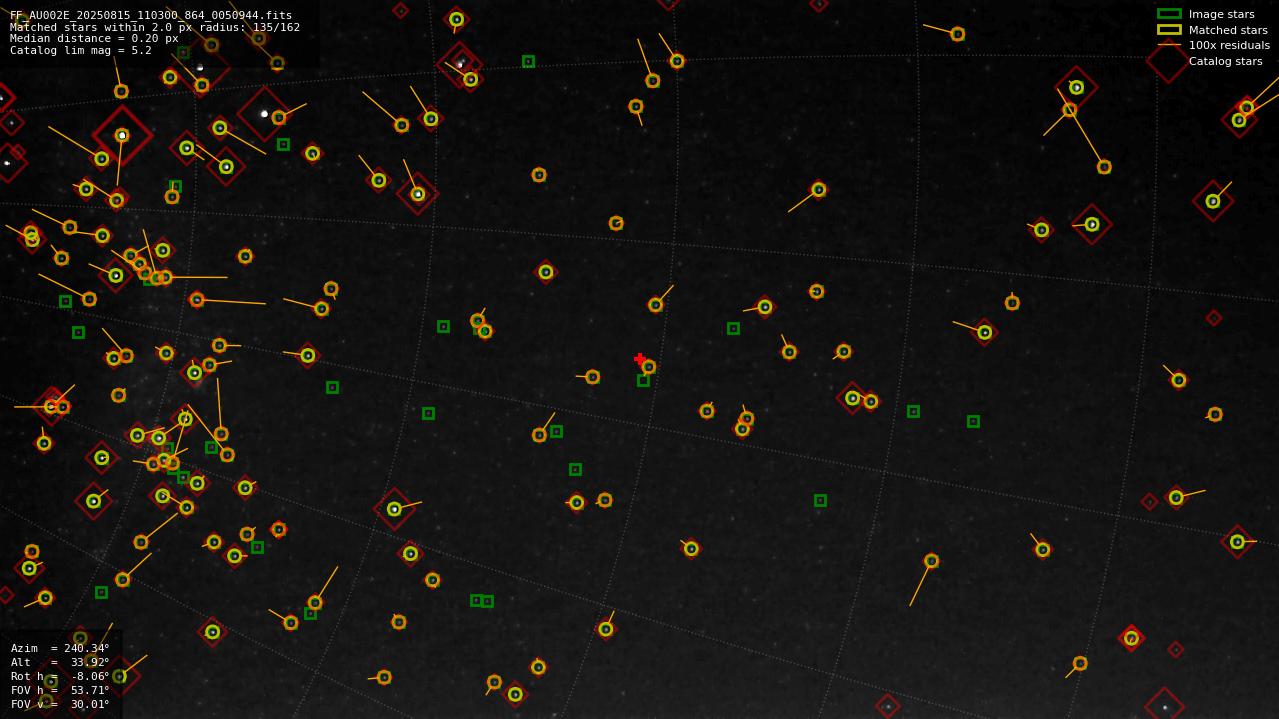This screenshot has height=719, width=1279.
Task: Click the yellow Matched stars legend swatch
Action: pos(1169,30)
